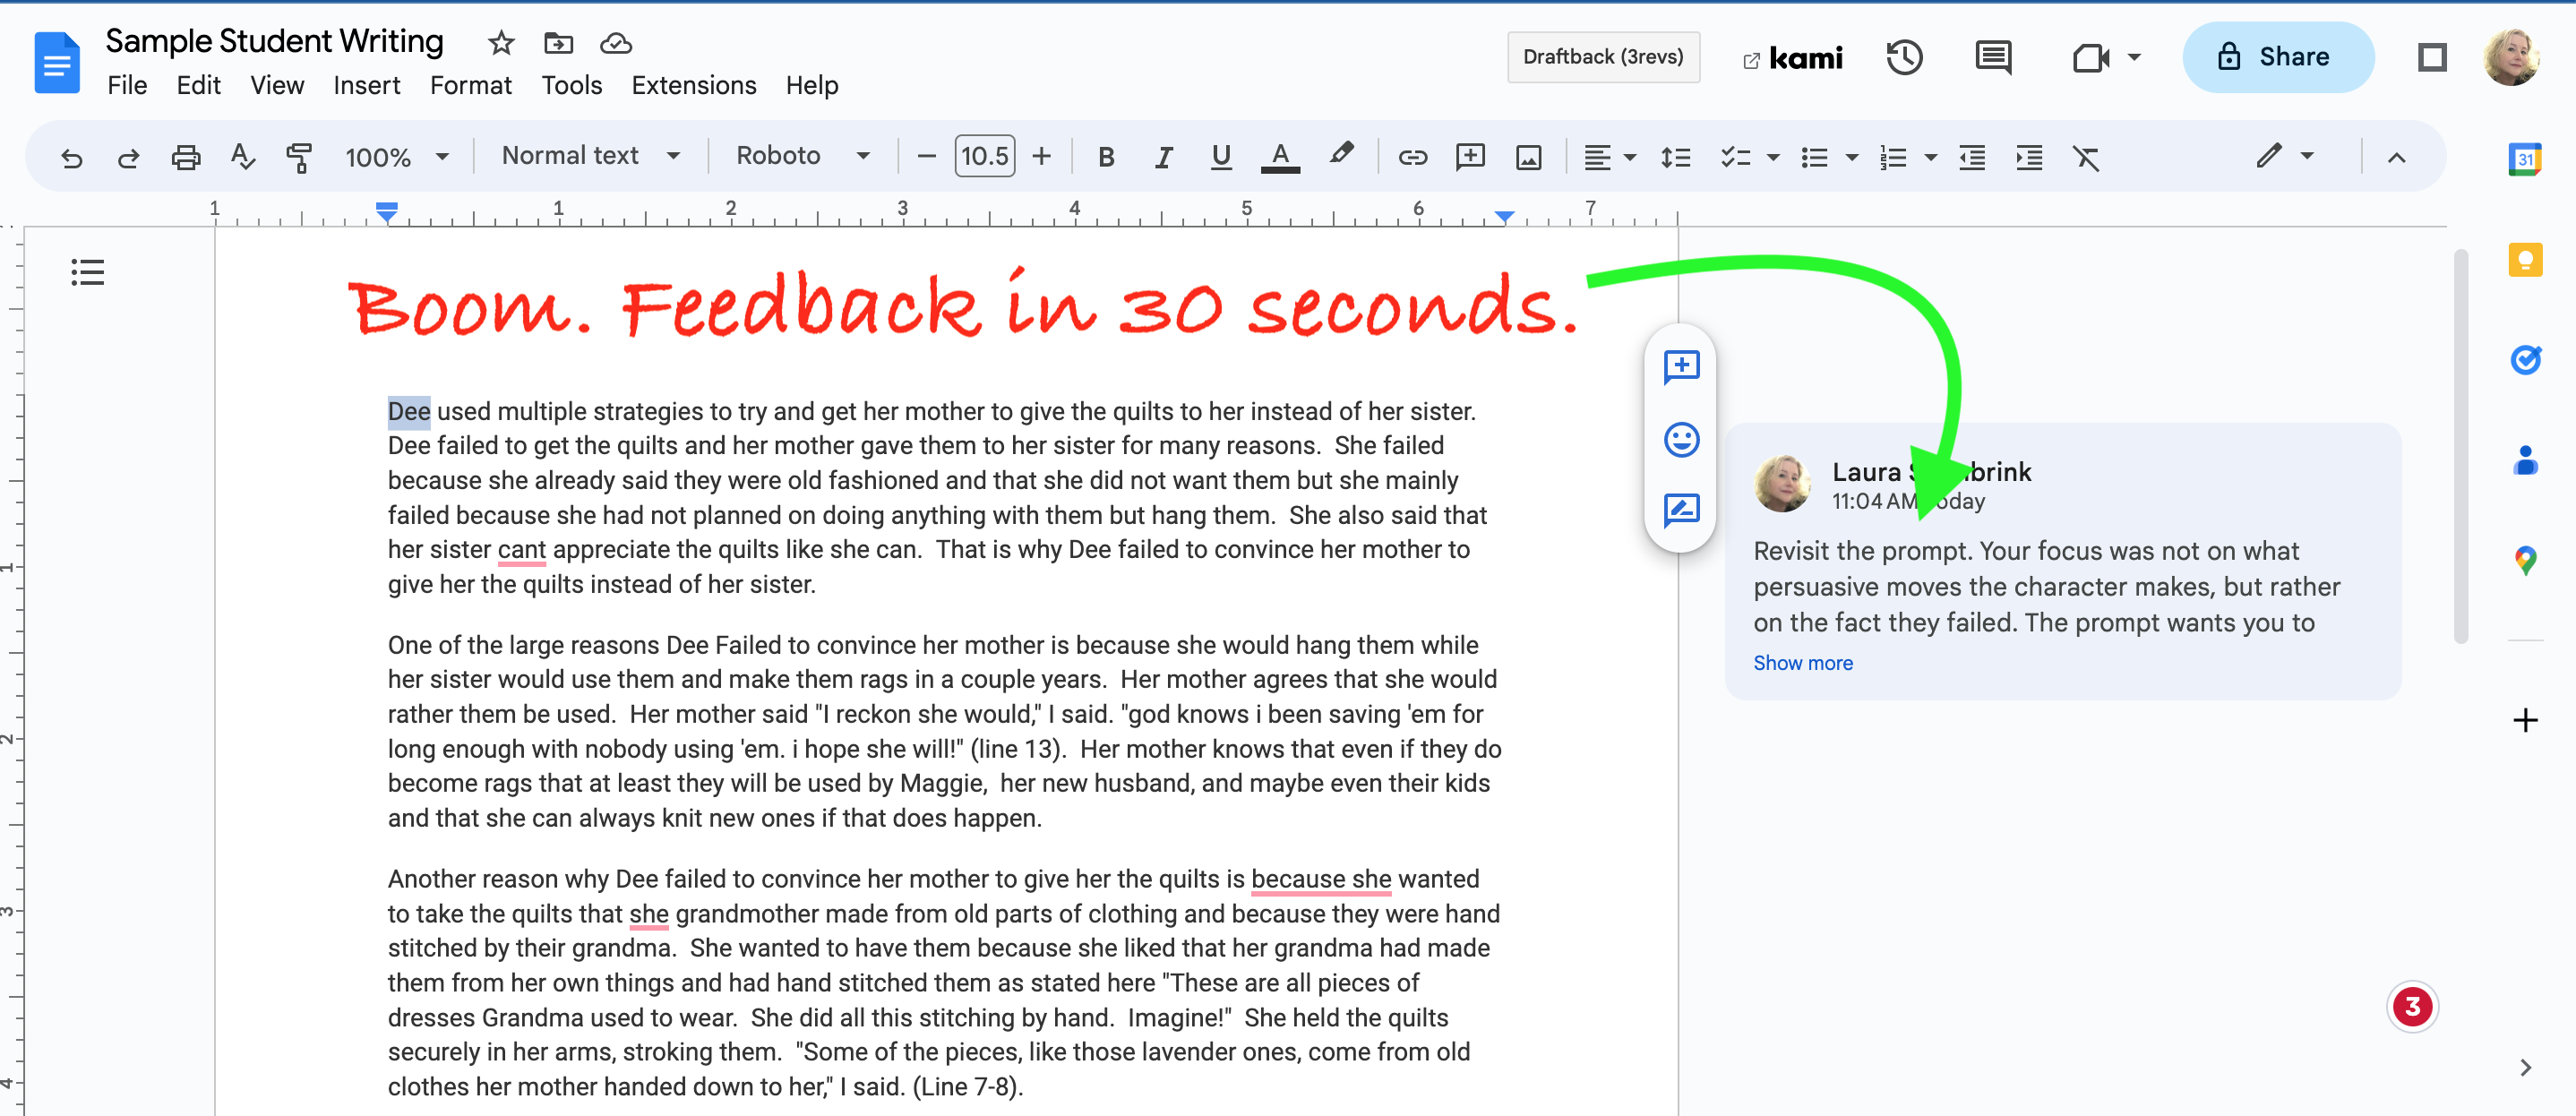The width and height of the screenshot is (2576, 1116).
Task: Open the 100% zoom dropdown
Action: point(395,157)
